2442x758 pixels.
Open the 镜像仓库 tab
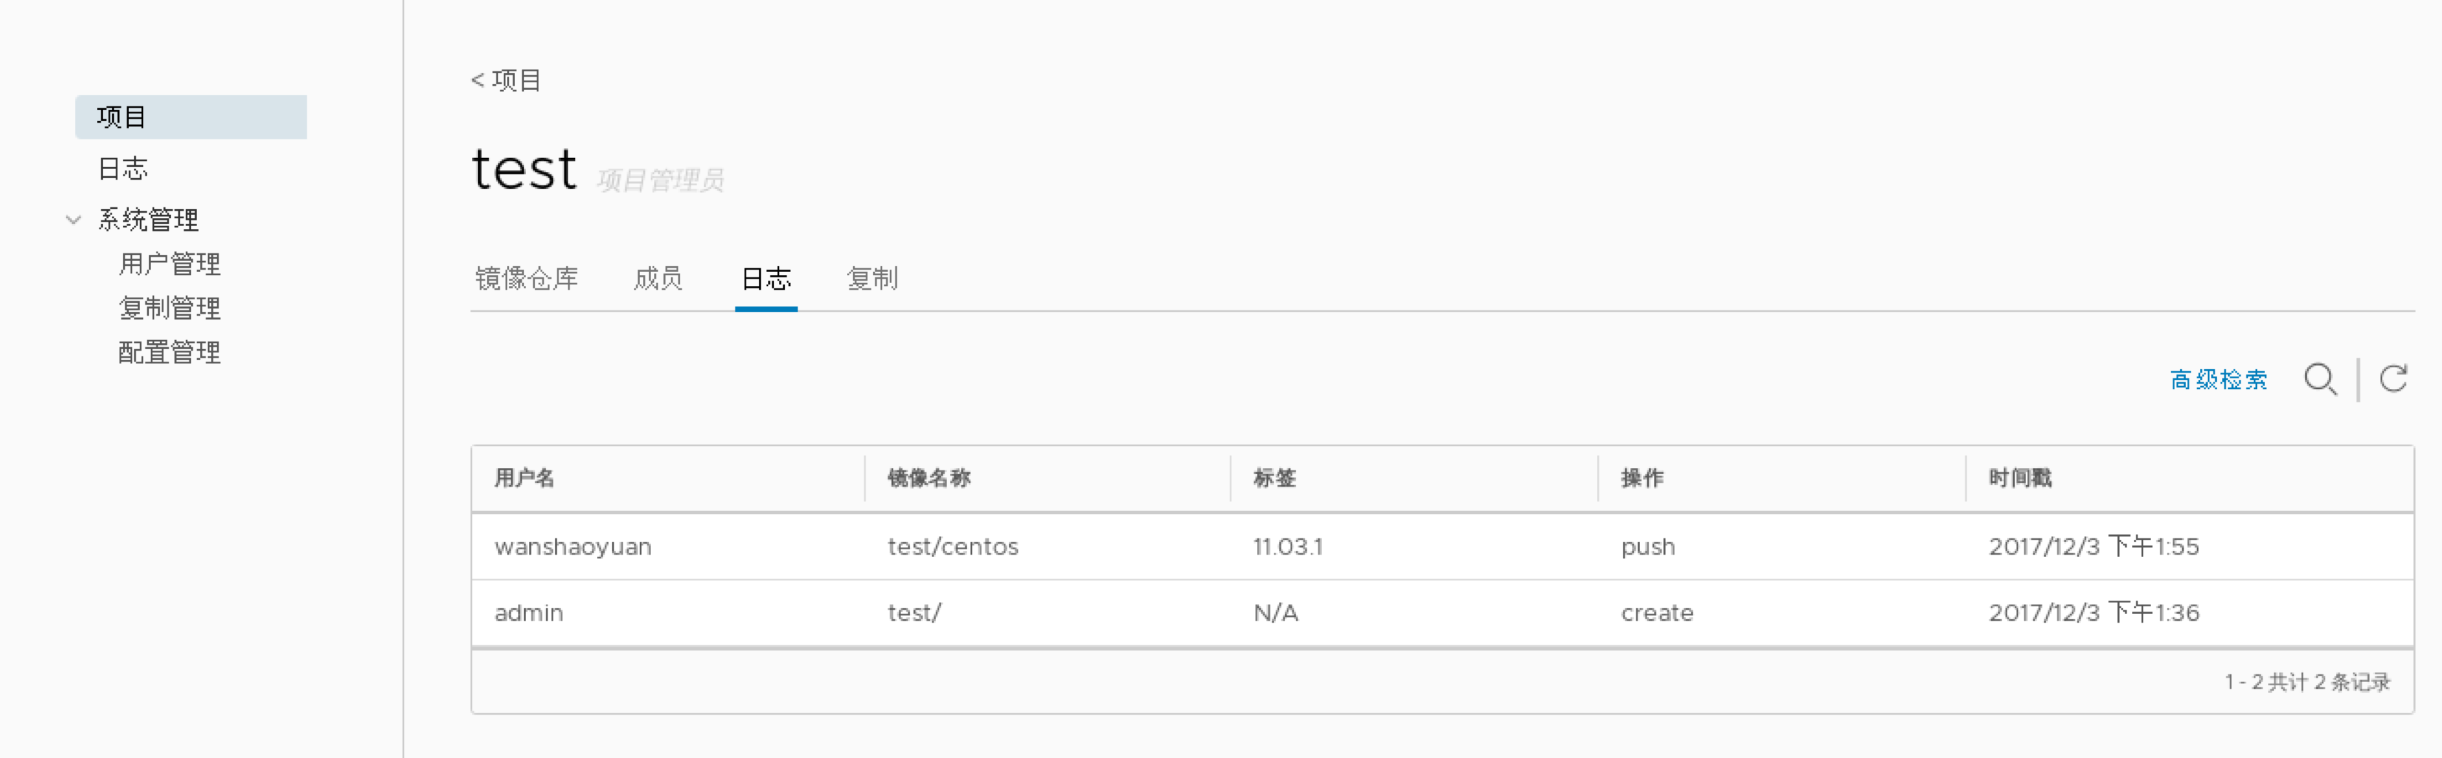527,279
